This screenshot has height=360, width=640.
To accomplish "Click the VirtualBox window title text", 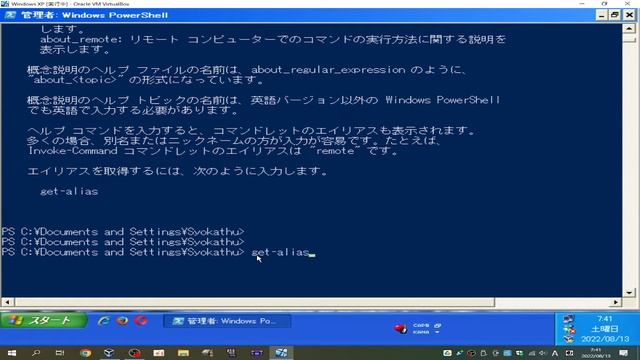I will [70, 4].
